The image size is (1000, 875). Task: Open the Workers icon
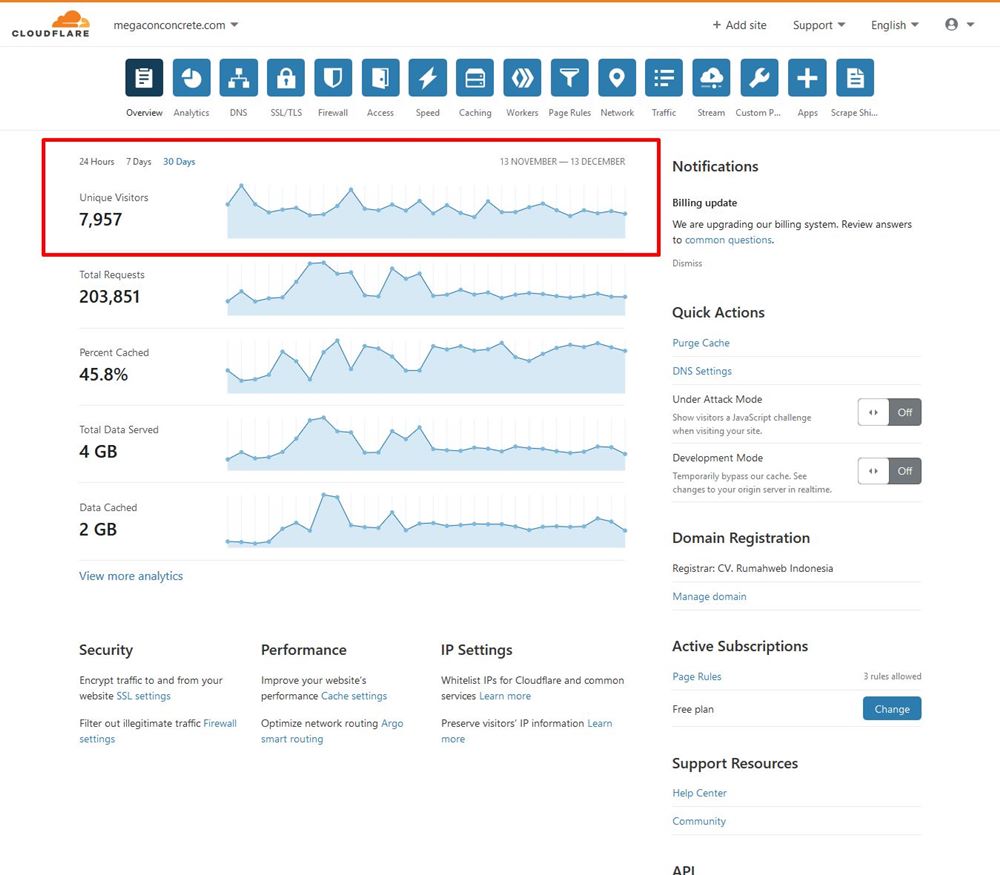pyautogui.click(x=522, y=77)
